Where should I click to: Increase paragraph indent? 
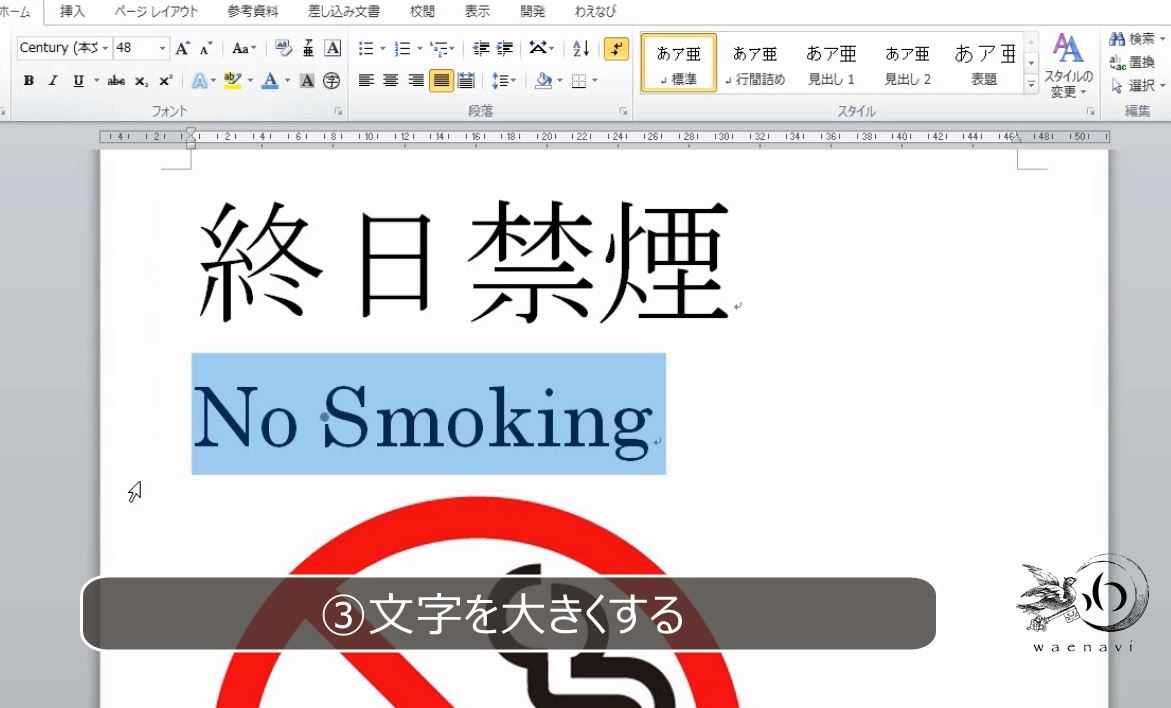(x=506, y=49)
